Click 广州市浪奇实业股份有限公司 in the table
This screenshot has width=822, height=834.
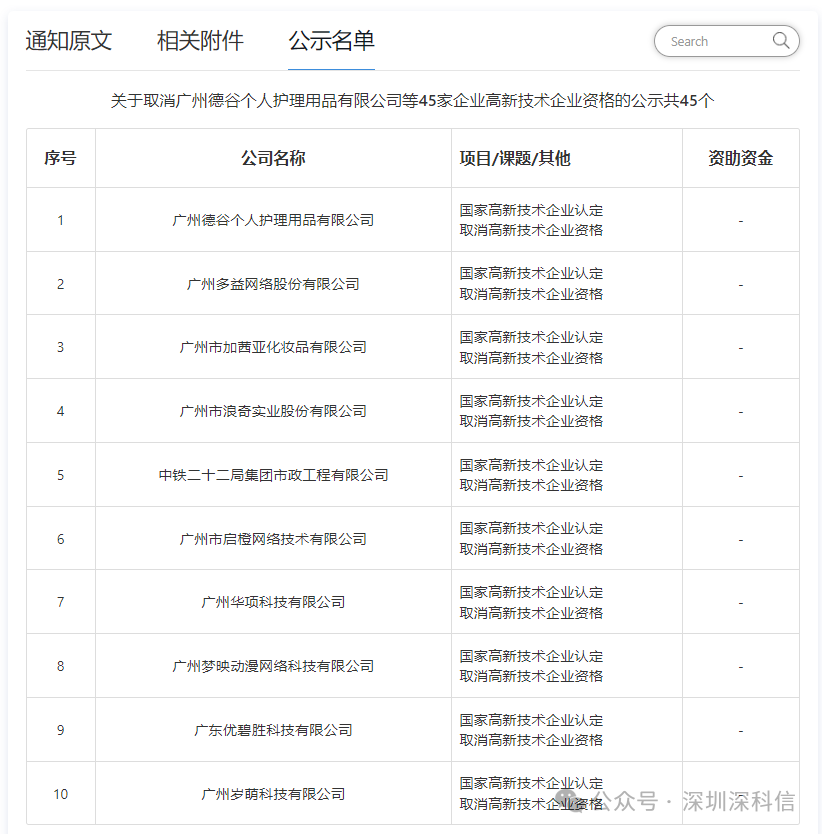tap(274, 411)
